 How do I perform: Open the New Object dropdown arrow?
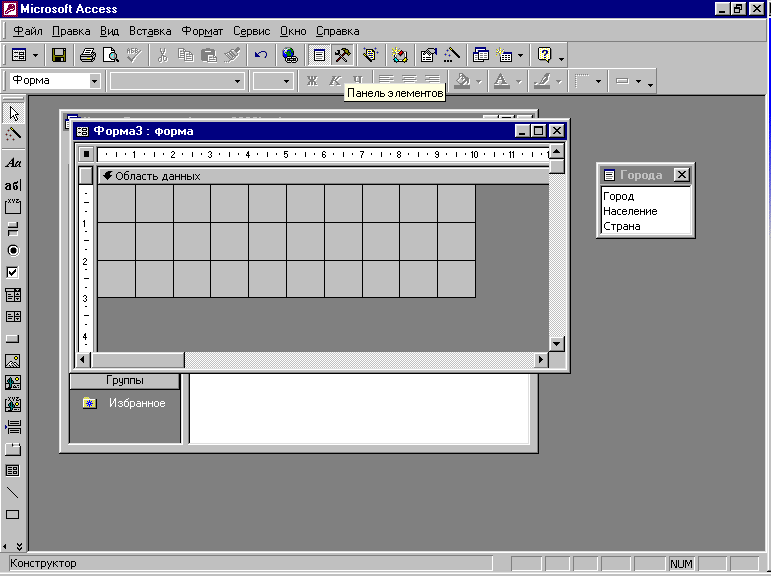pos(520,55)
